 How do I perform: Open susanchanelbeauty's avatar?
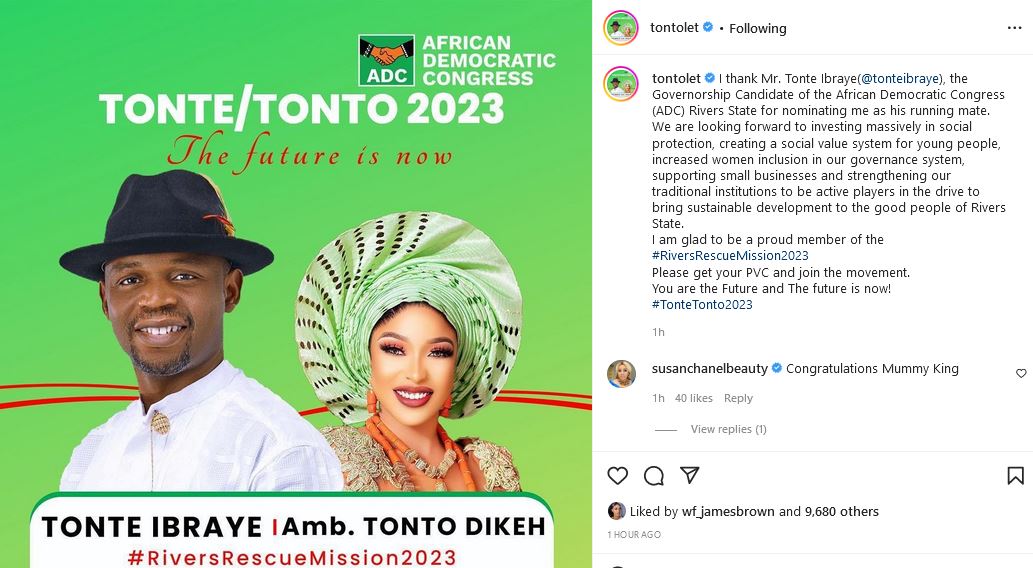[621, 373]
